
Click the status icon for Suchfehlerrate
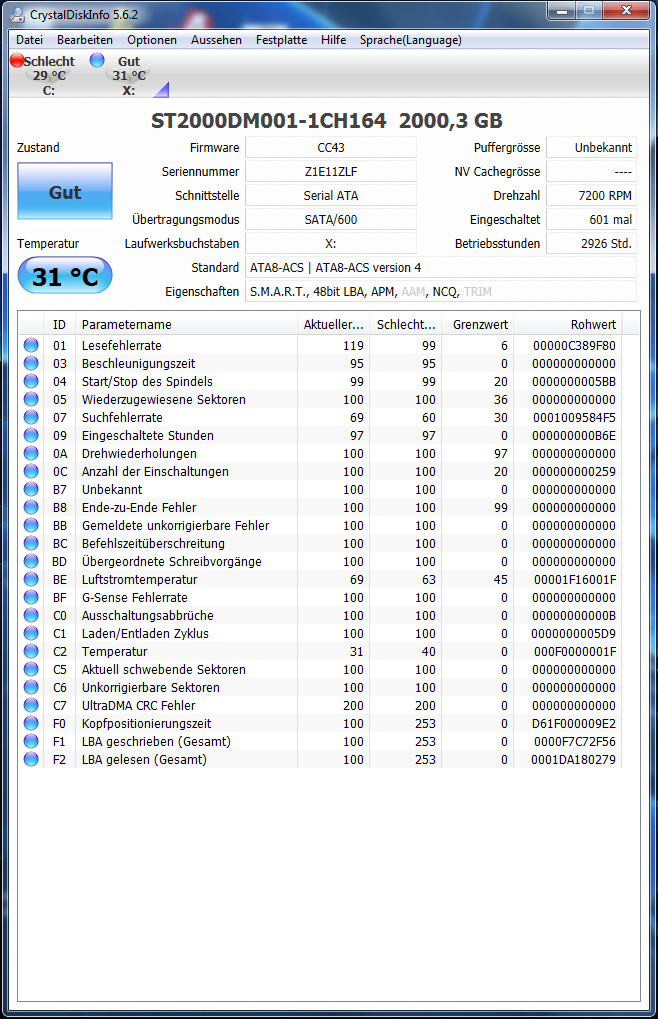31,417
